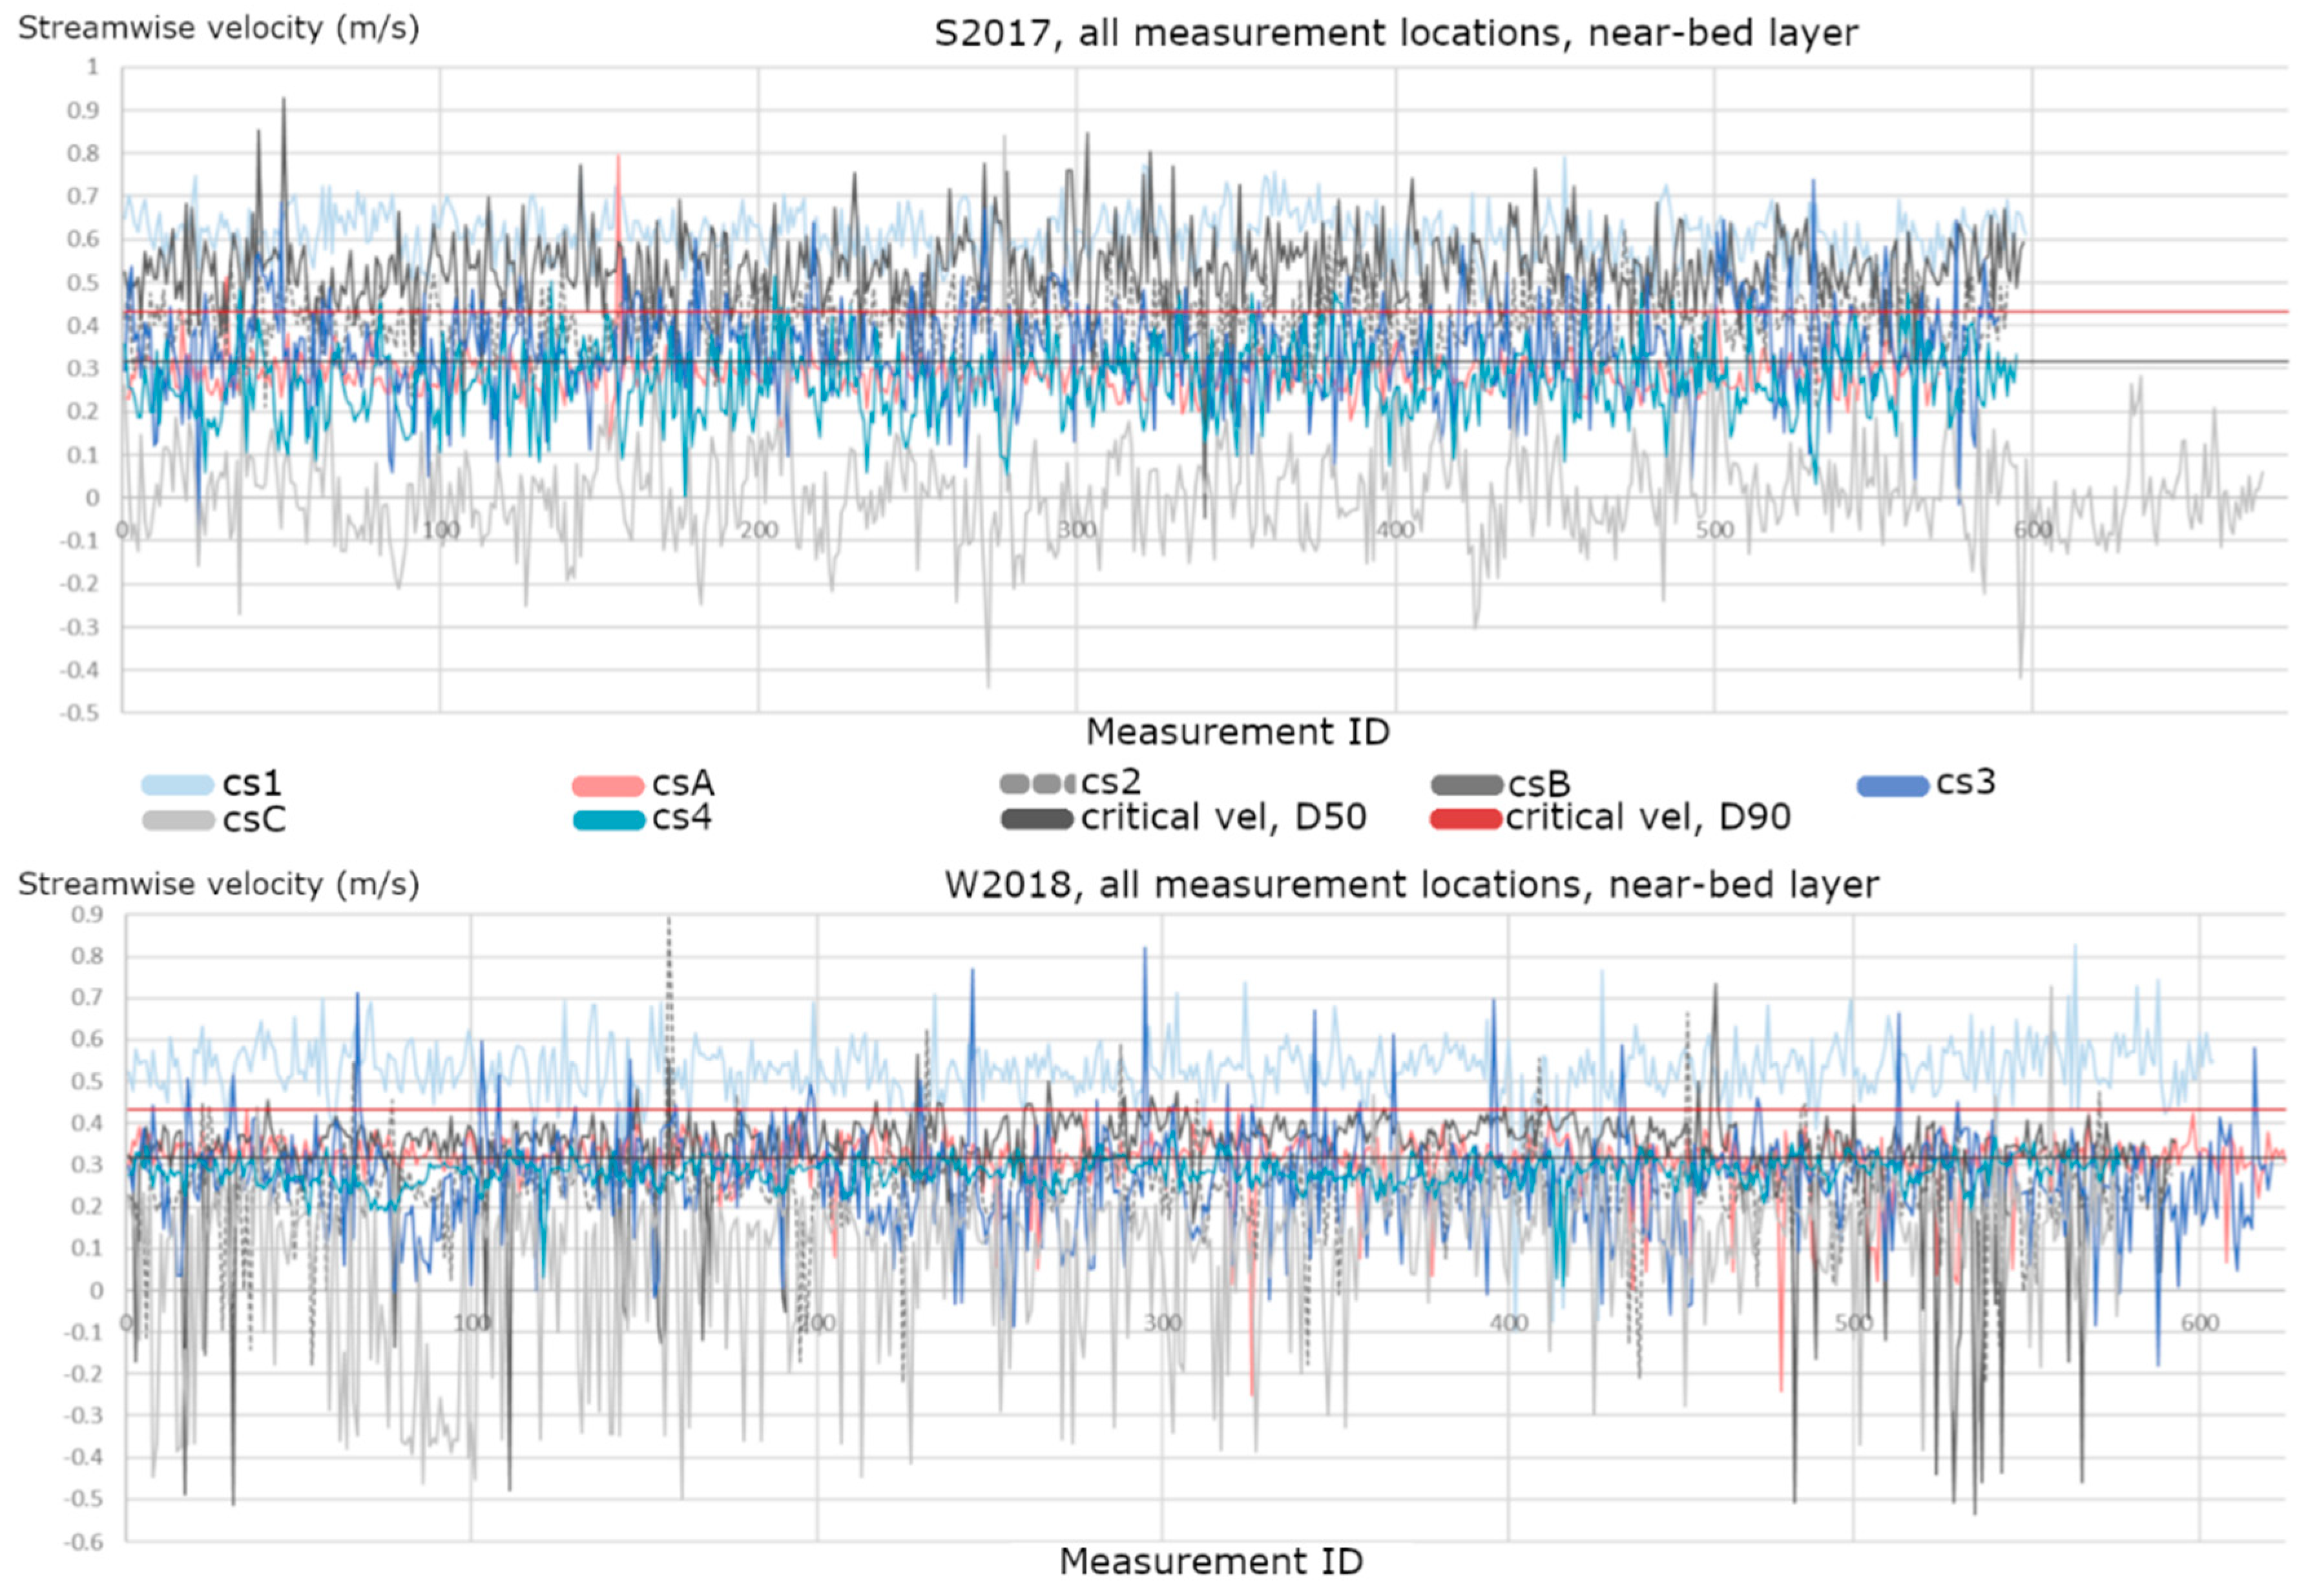This screenshot has width=2306, height=1596.
Task: Click the critical vel, D90 legend label
Action: 1648,818
